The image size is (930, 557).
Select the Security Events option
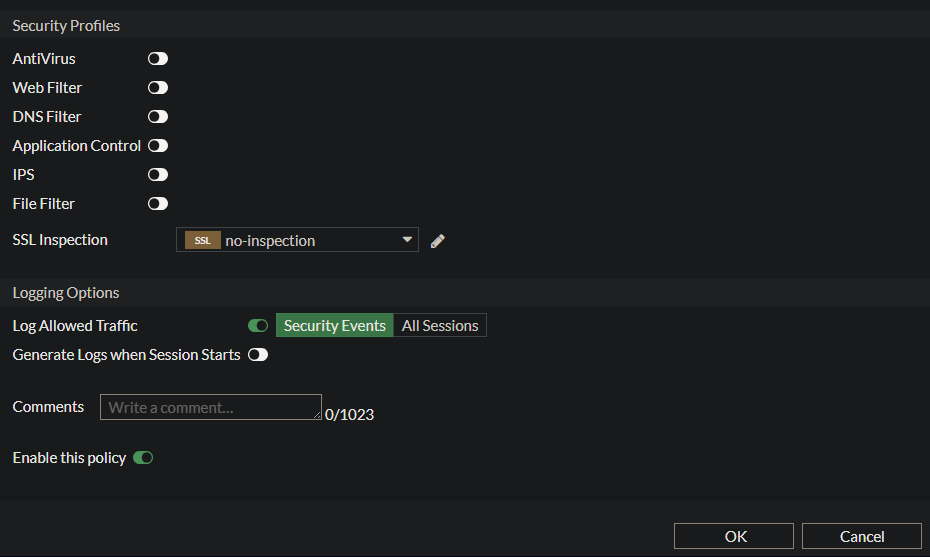pyautogui.click(x=334, y=326)
